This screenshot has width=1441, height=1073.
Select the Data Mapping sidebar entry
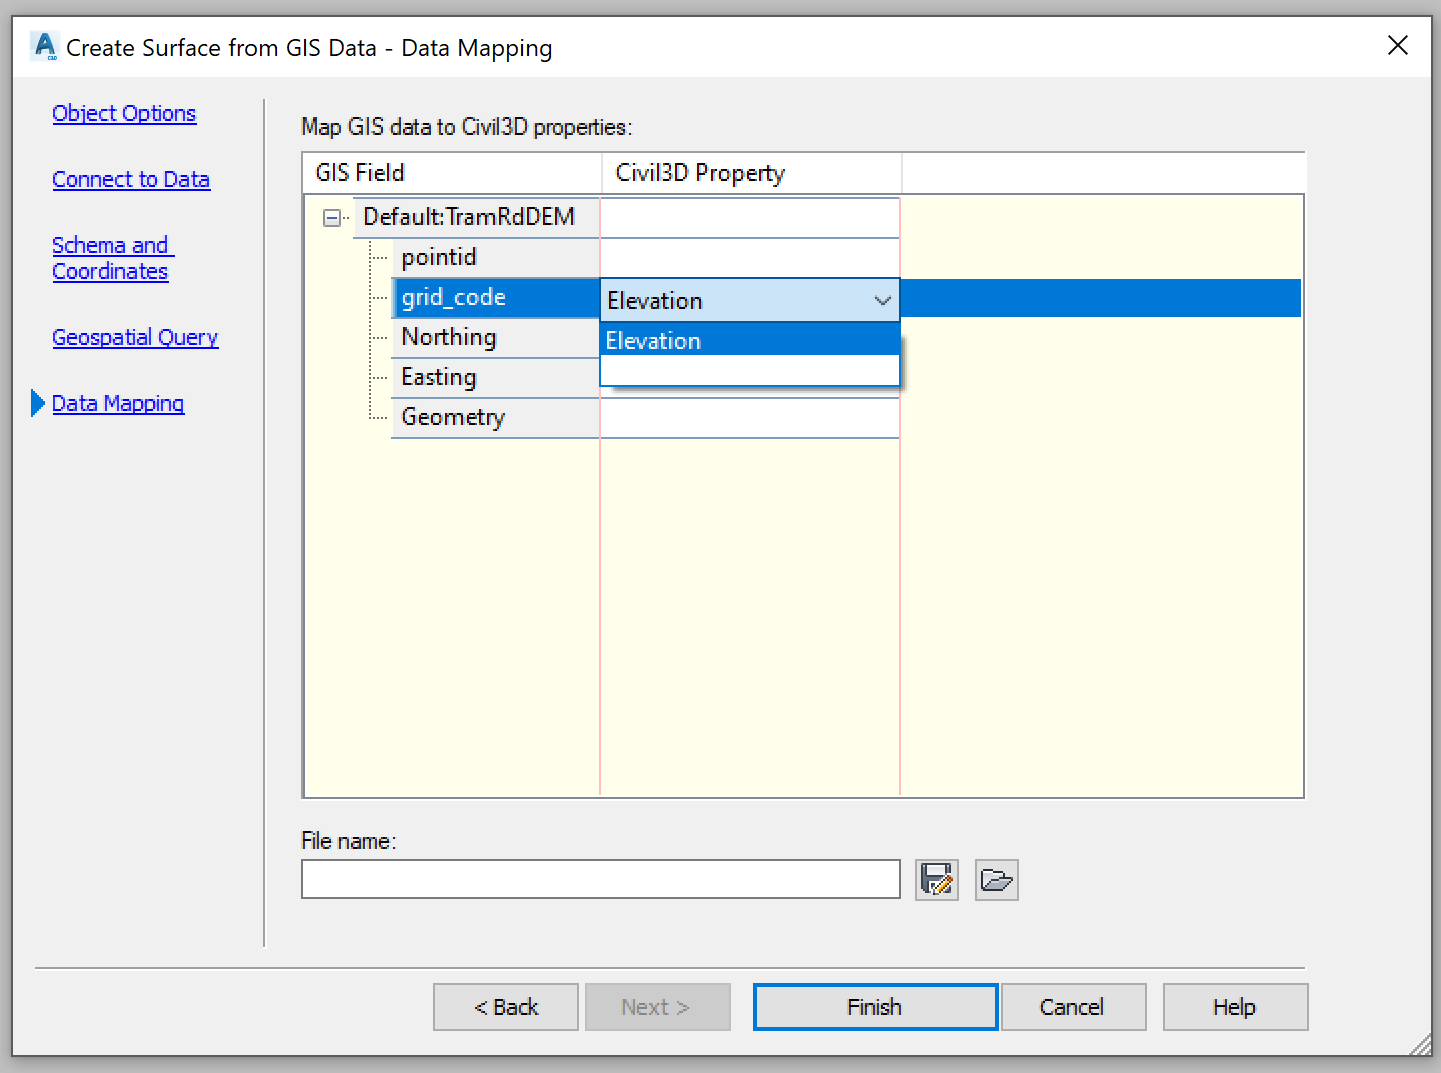pos(117,403)
